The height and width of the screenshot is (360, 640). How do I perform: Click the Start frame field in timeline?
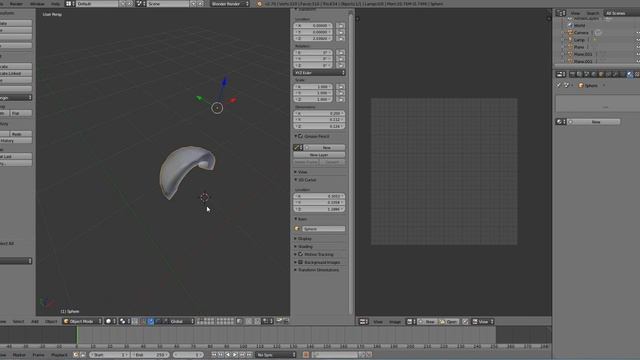coord(109,355)
